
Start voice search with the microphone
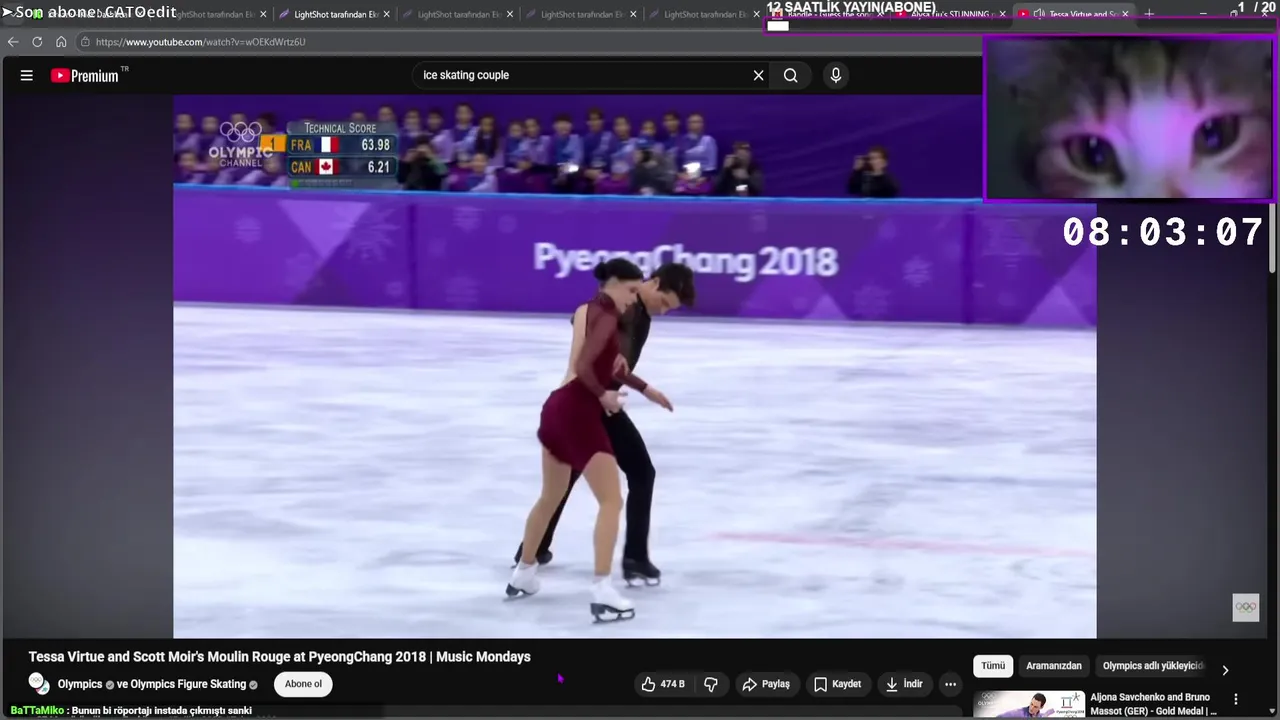tap(836, 75)
